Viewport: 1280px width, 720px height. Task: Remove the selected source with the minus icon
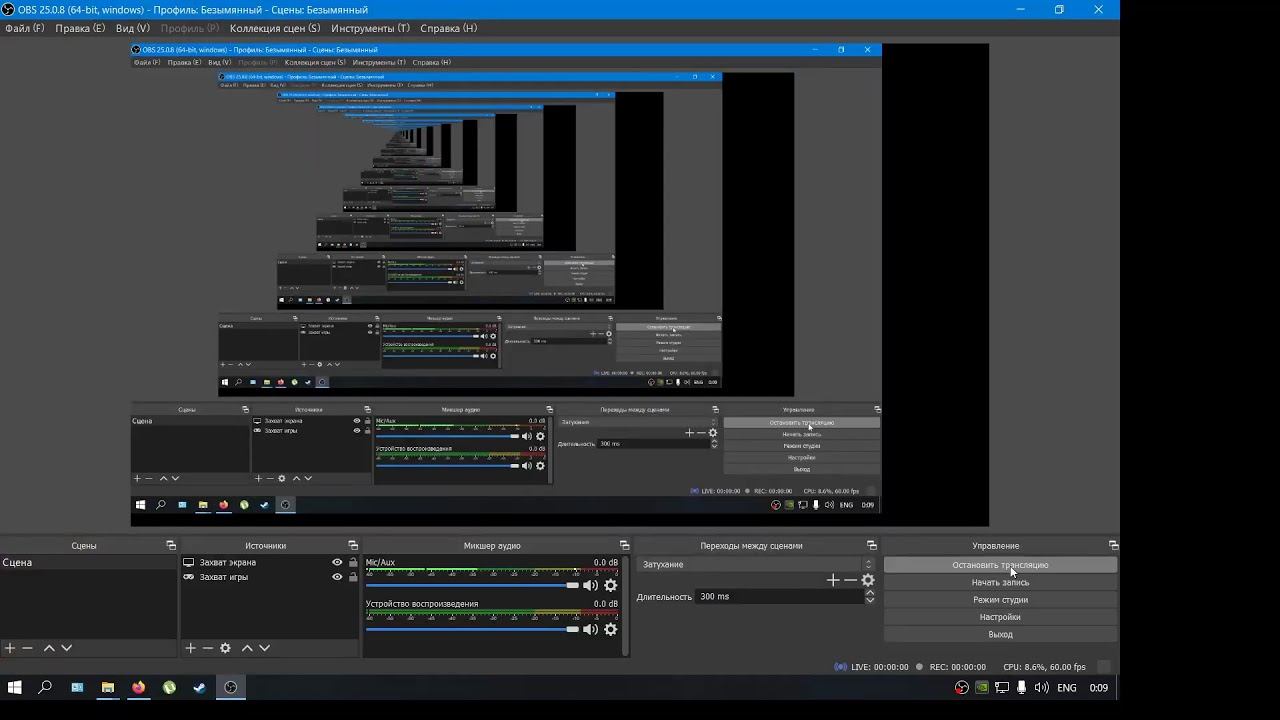[x=208, y=648]
